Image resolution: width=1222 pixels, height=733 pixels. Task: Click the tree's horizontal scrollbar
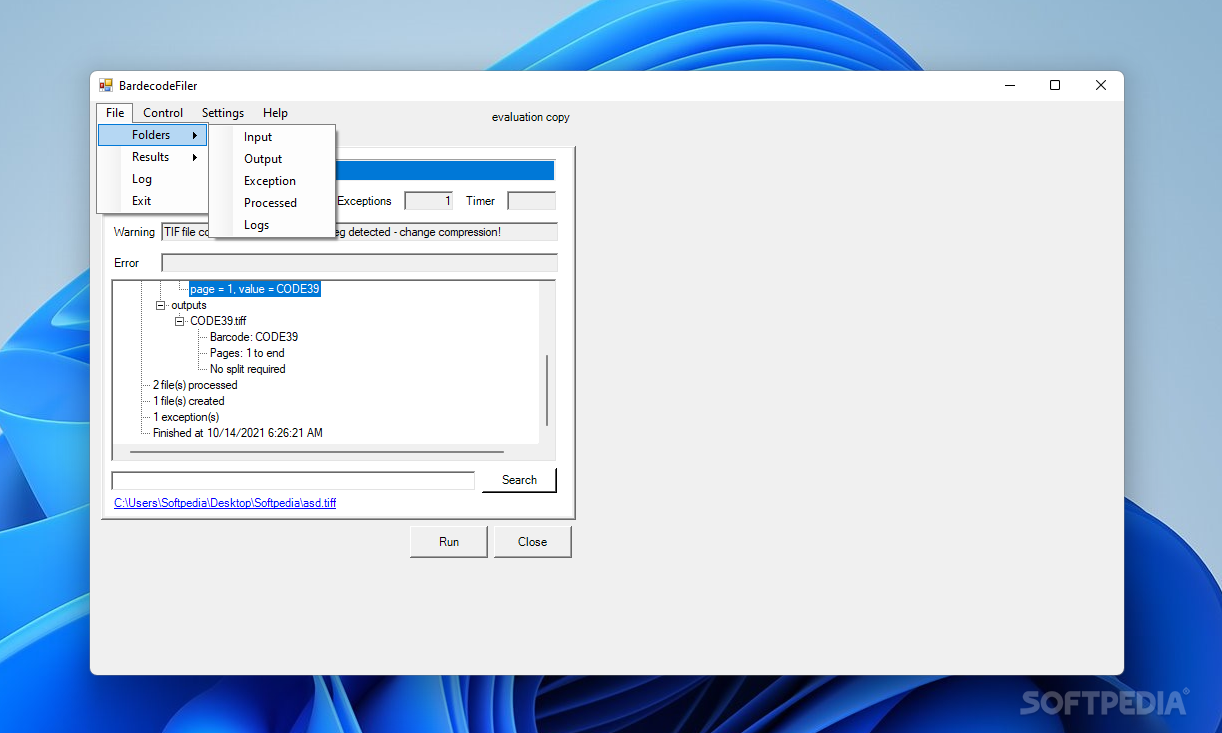click(x=317, y=452)
